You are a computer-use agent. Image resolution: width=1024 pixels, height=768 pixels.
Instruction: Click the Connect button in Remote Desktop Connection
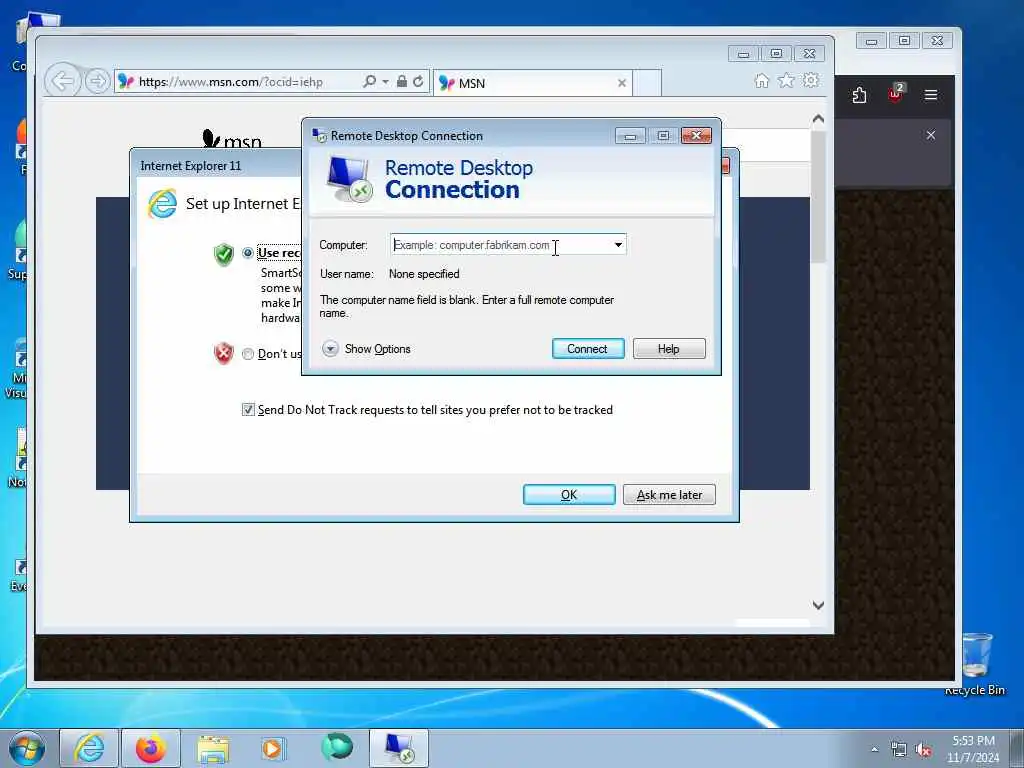588,349
